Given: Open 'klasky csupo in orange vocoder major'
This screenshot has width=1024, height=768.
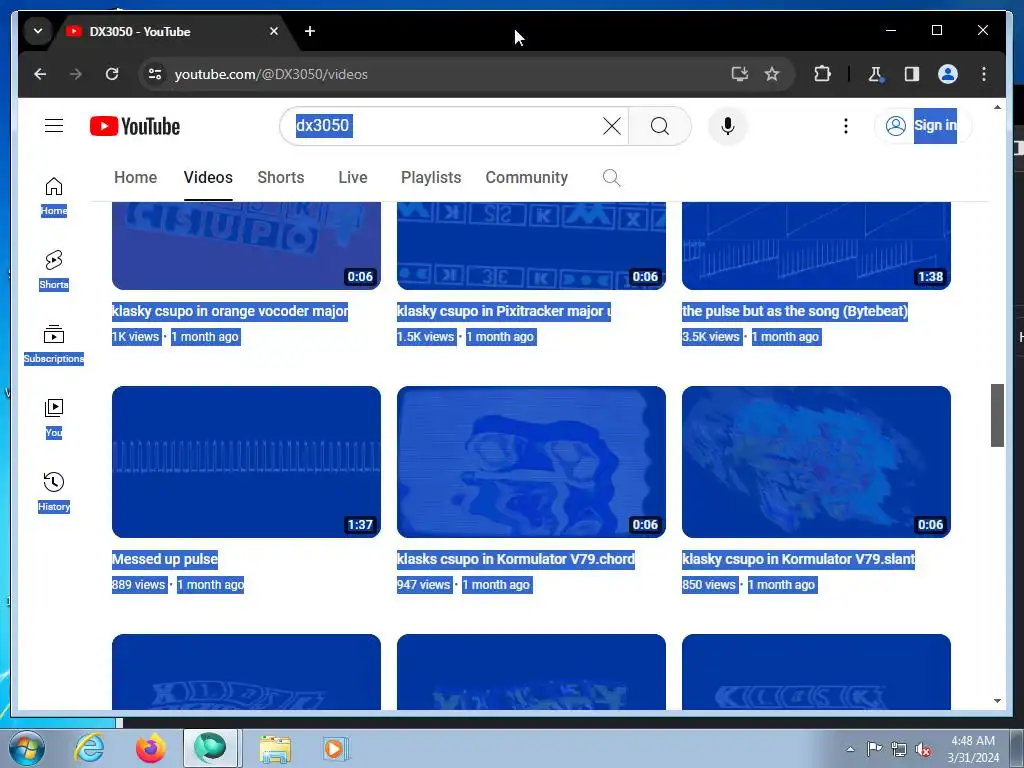Looking at the screenshot, I should (x=230, y=311).
